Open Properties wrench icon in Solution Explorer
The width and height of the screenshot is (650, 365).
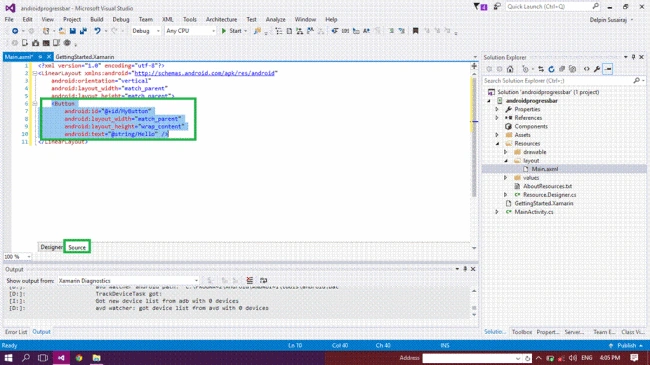tap(597, 69)
